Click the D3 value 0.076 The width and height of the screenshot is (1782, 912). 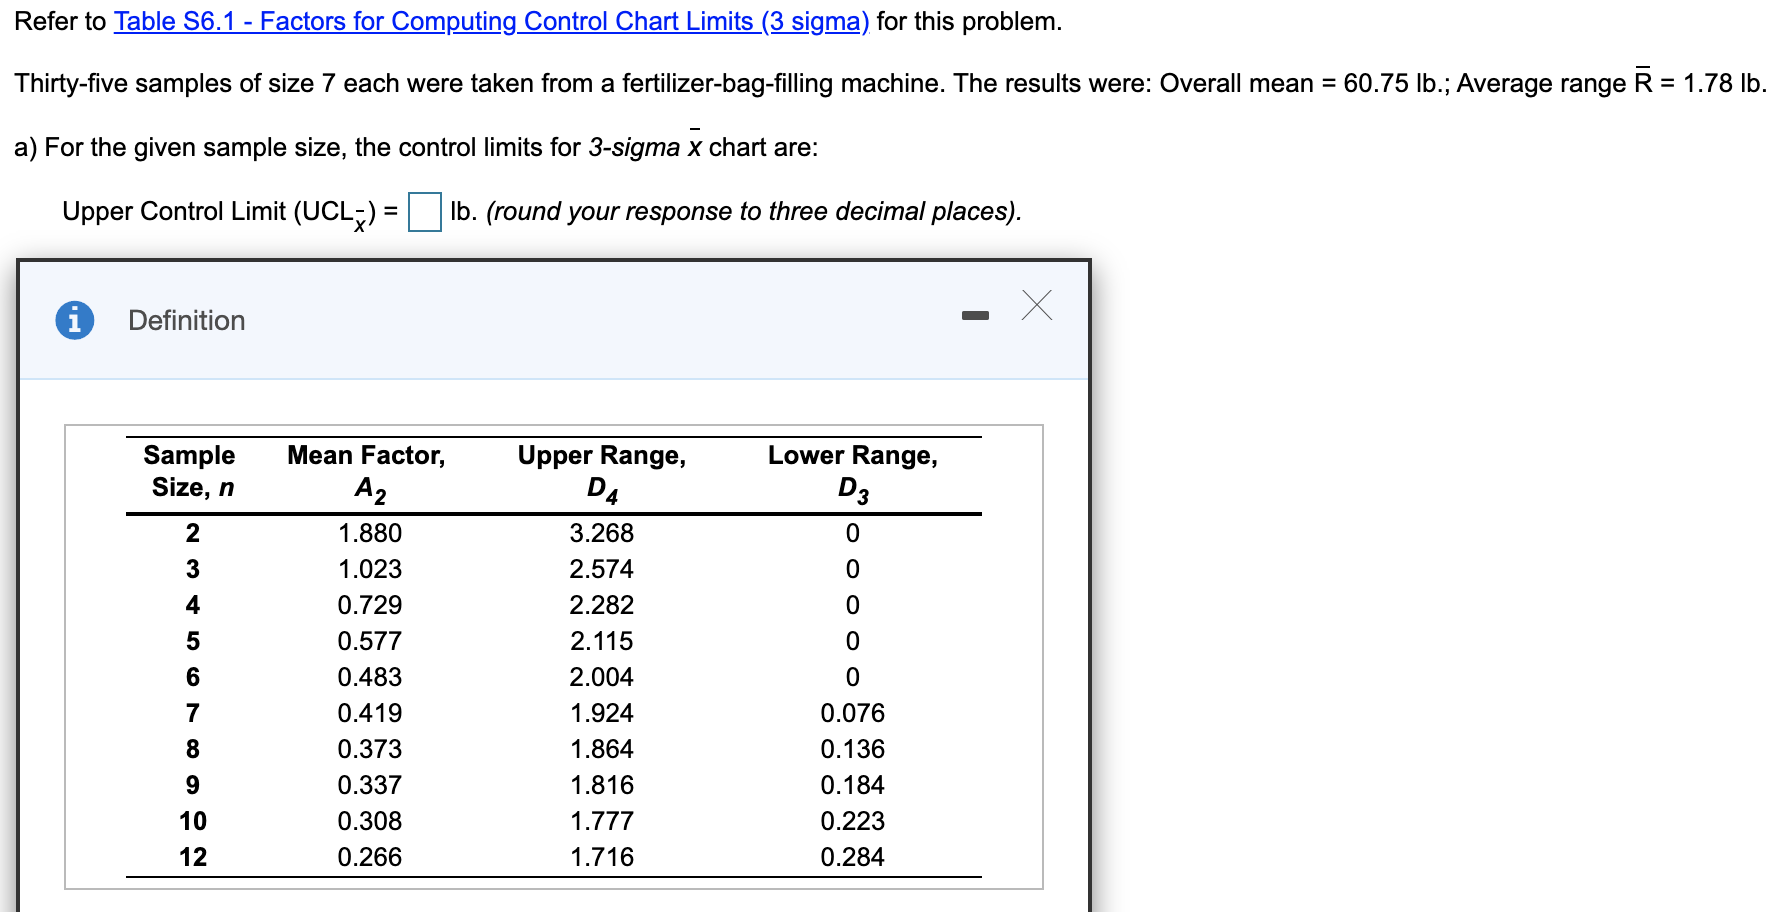coord(851,712)
